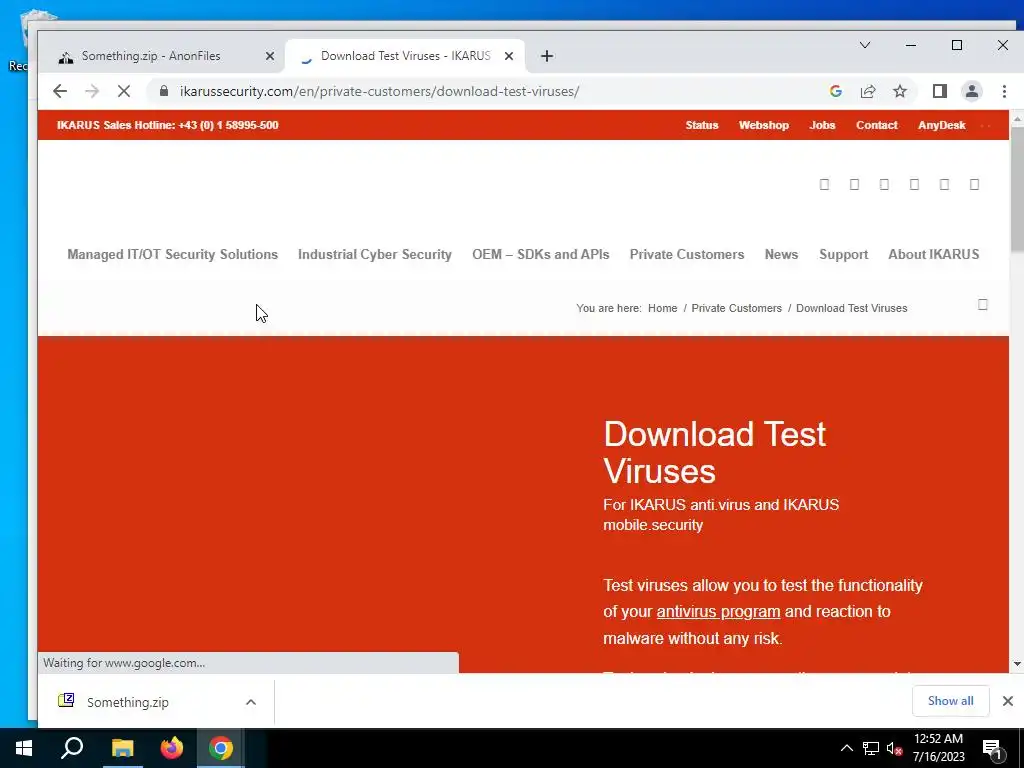Screen dimensions: 1024x768
Task: Share this page using the share icon
Action: coord(868,91)
